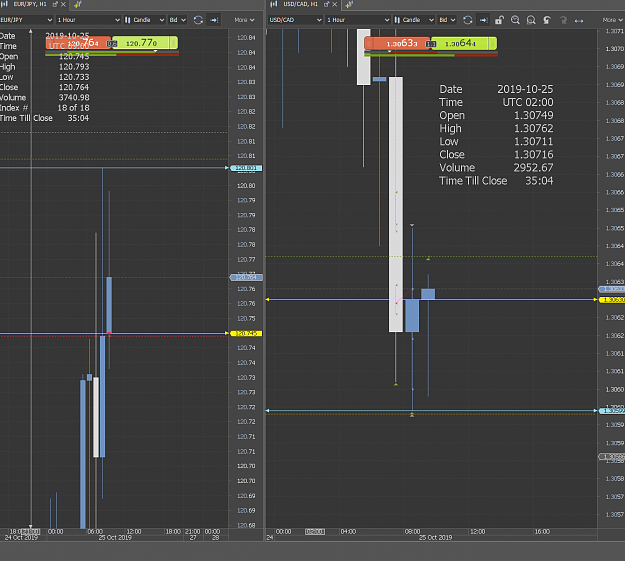
Task: Open the EUR/JPY Bid side dropdown
Action: (x=177, y=20)
